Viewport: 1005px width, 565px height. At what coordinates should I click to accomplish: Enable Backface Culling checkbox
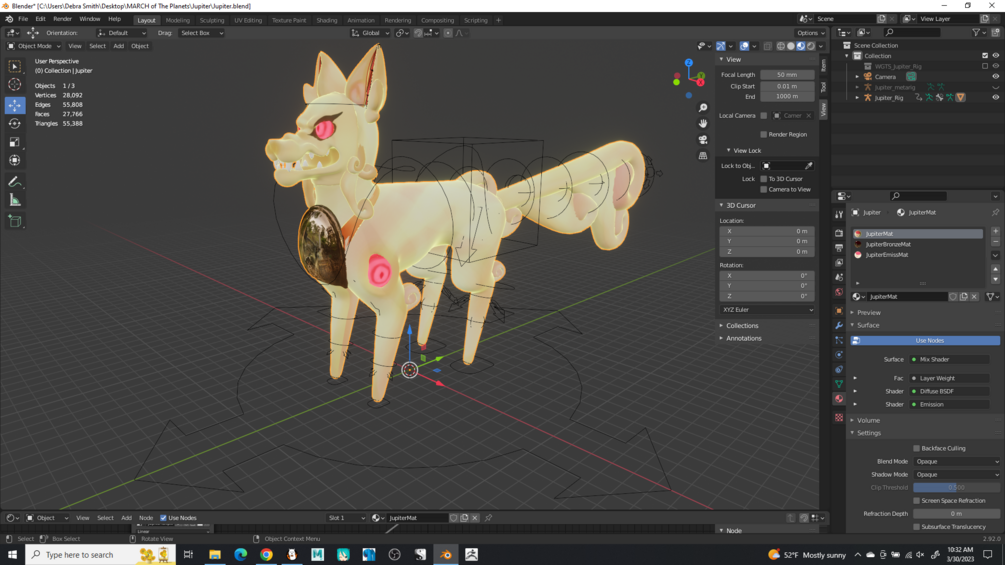(x=917, y=448)
